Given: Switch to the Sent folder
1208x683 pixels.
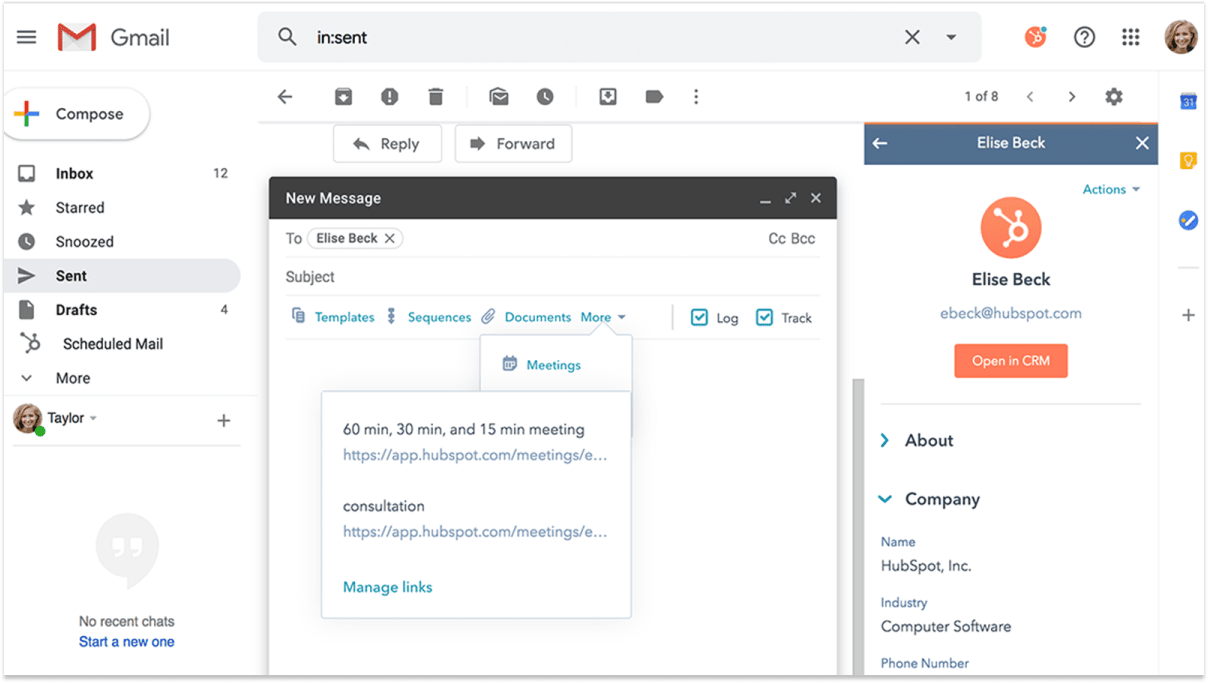Looking at the screenshot, I should [72, 275].
